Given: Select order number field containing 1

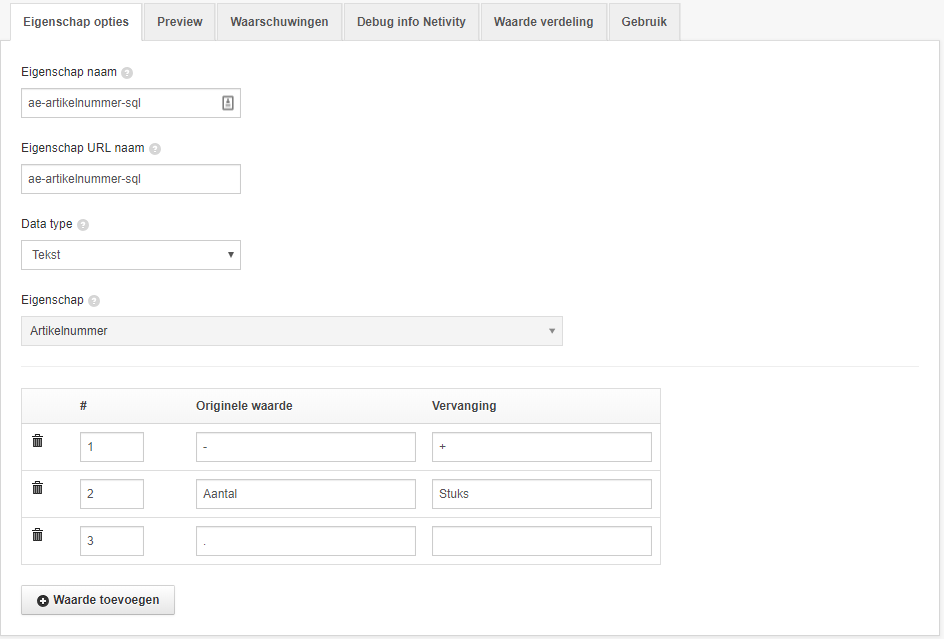Looking at the screenshot, I should pyautogui.click(x=112, y=447).
